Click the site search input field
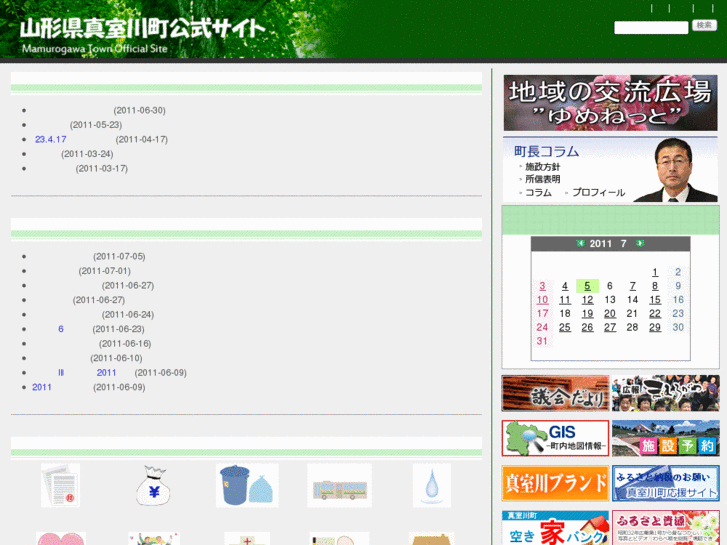The height and width of the screenshot is (545, 727). point(651,27)
